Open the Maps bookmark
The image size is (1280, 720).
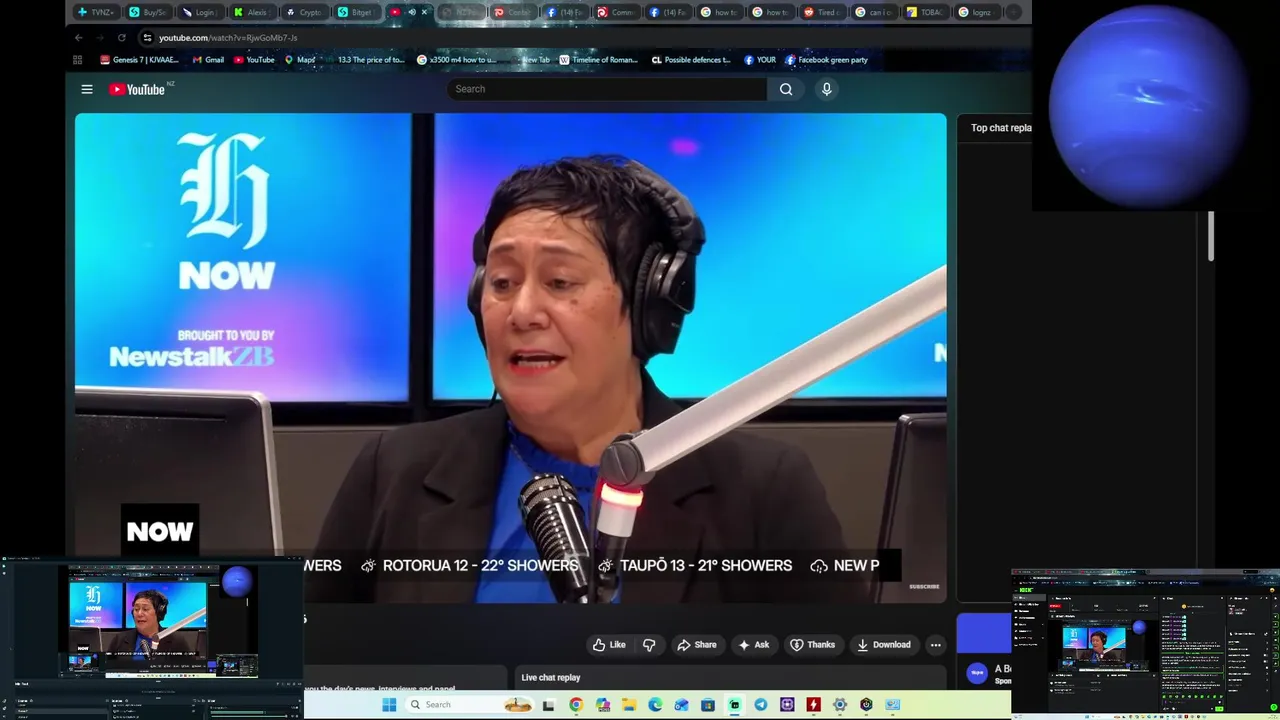300,60
